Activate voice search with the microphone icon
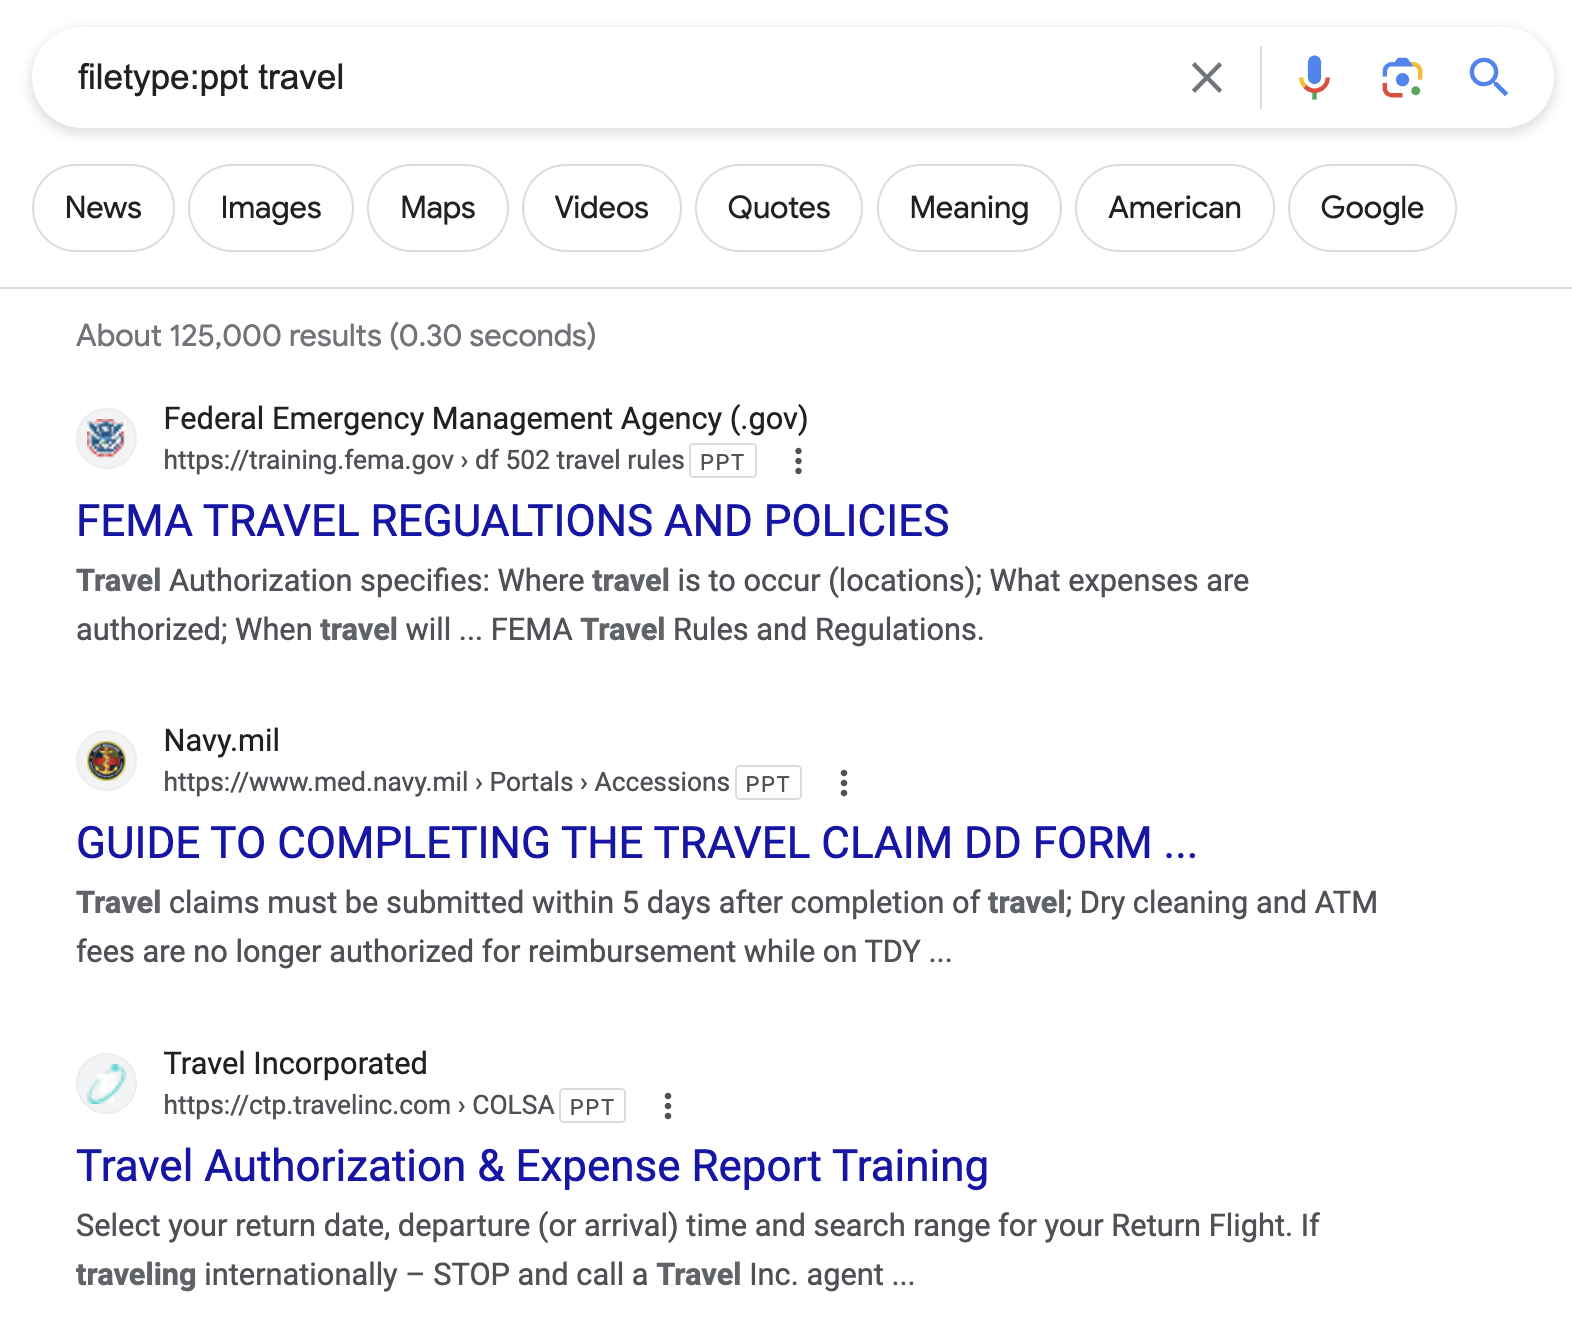The width and height of the screenshot is (1572, 1336). point(1313,77)
